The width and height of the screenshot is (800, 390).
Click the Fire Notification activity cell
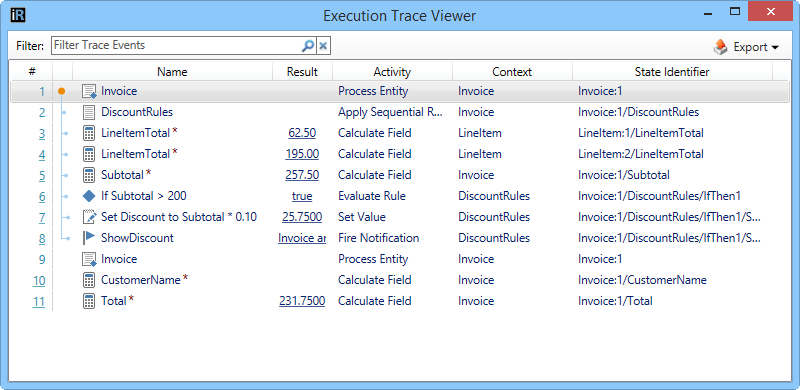click(x=379, y=238)
